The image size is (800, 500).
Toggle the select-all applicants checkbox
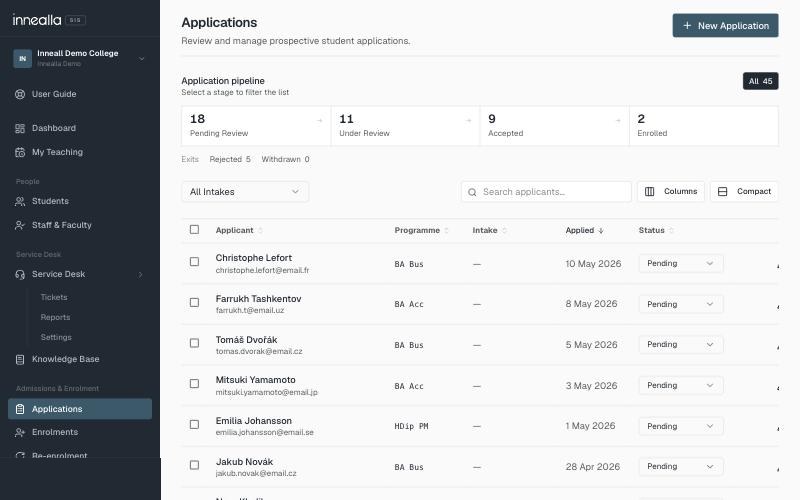pyautogui.click(x=194, y=230)
